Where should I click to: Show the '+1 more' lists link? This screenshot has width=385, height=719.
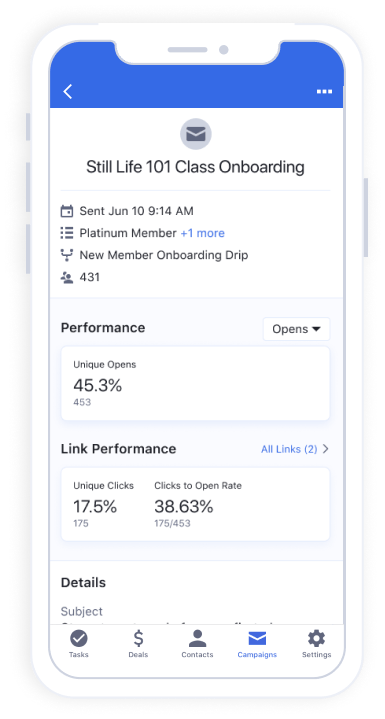[203, 233]
